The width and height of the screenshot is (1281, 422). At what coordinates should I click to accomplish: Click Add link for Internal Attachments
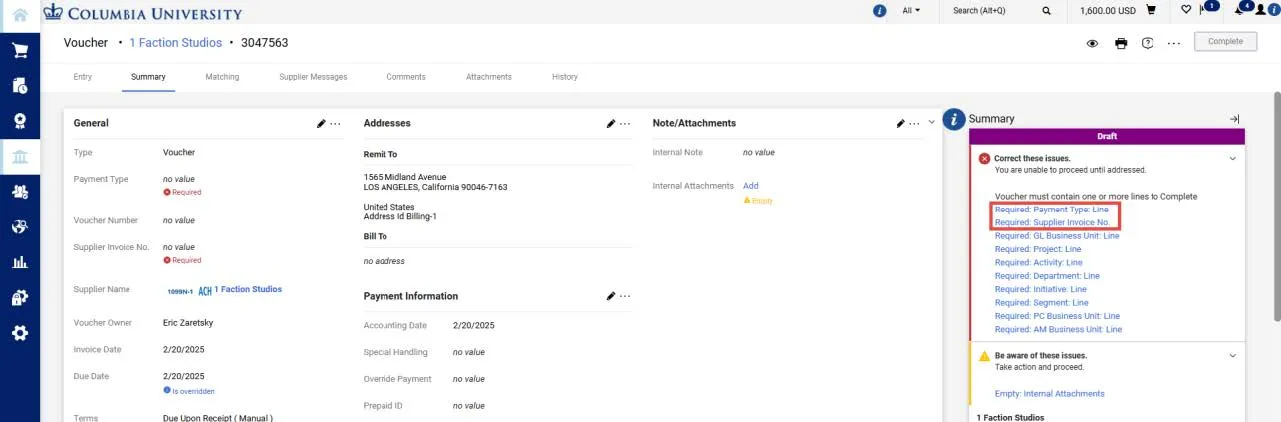click(751, 186)
